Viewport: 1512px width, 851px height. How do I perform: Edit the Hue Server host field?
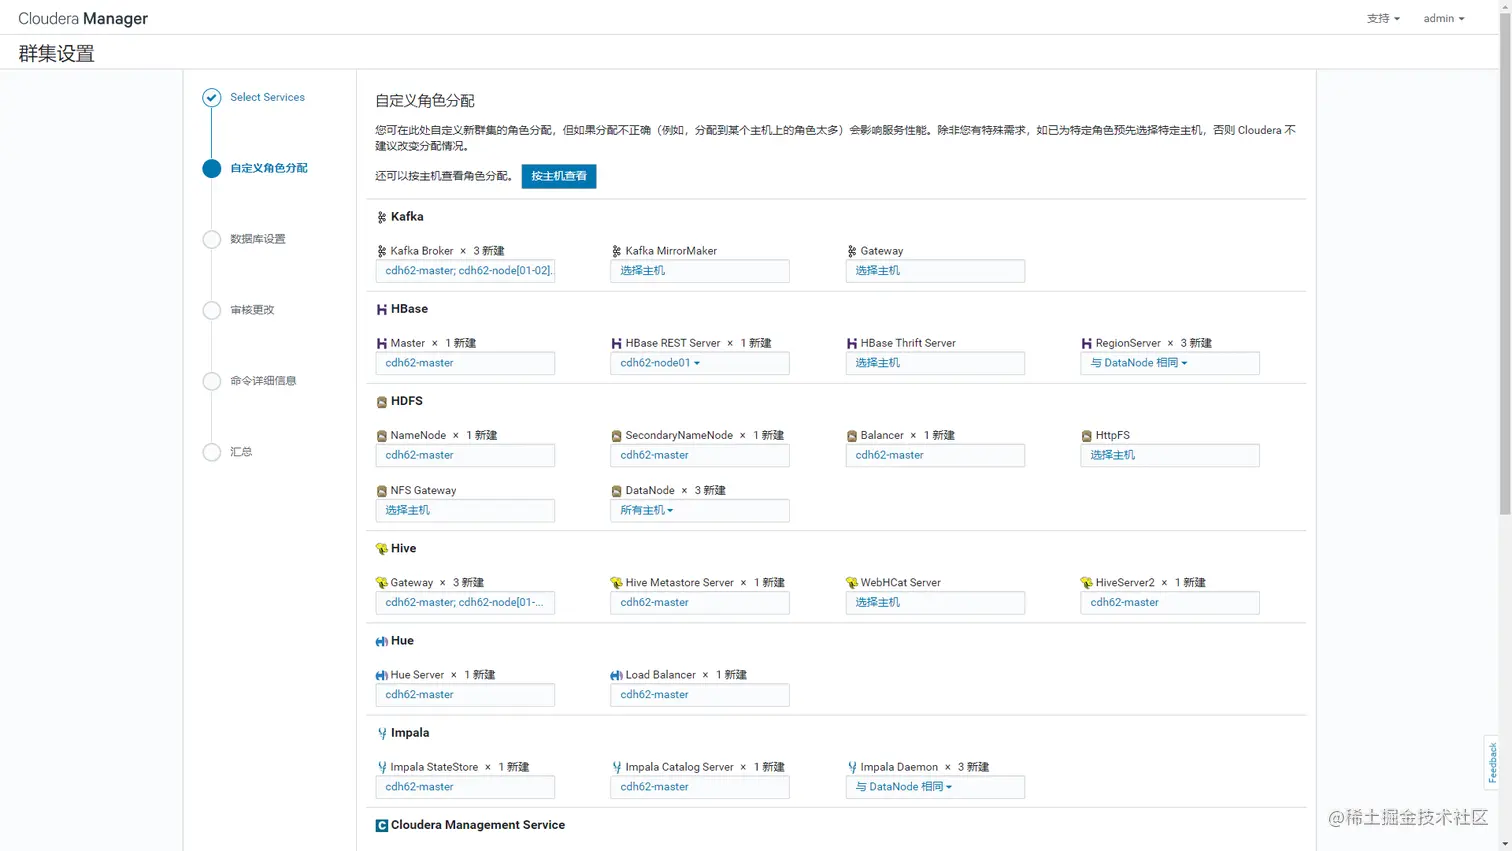[464, 694]
